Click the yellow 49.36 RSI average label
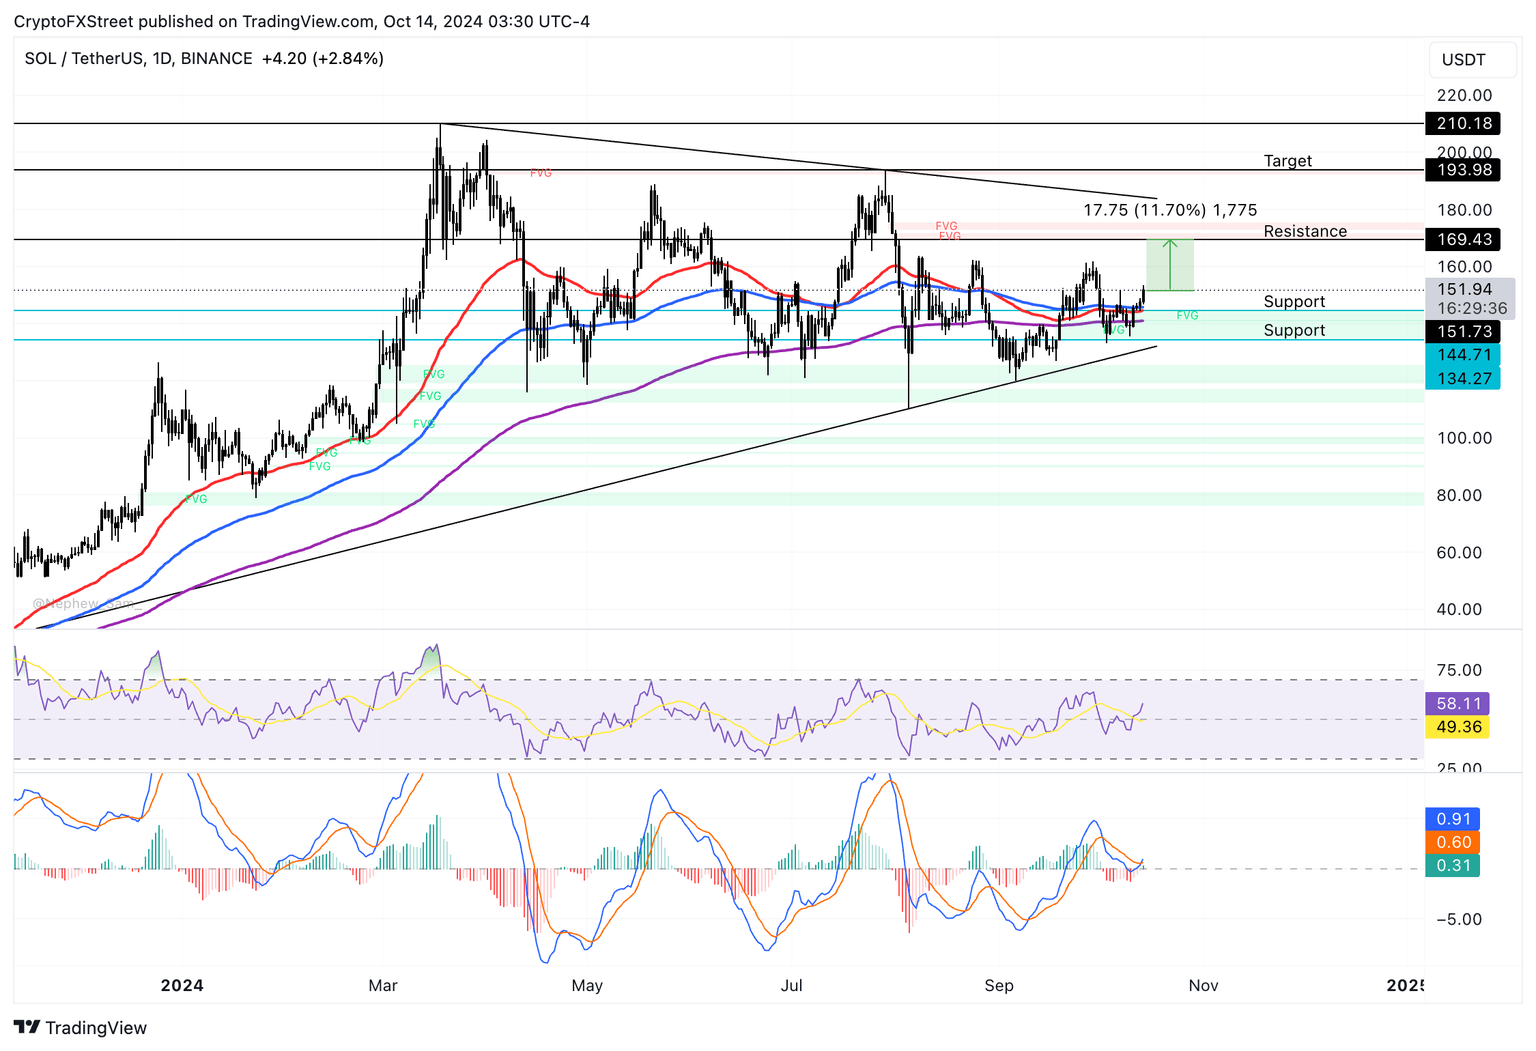 coord(1457,727)
